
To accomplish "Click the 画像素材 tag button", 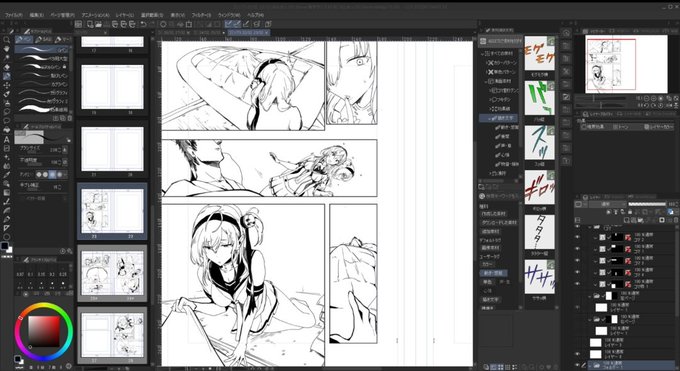I will pos(490,248).
